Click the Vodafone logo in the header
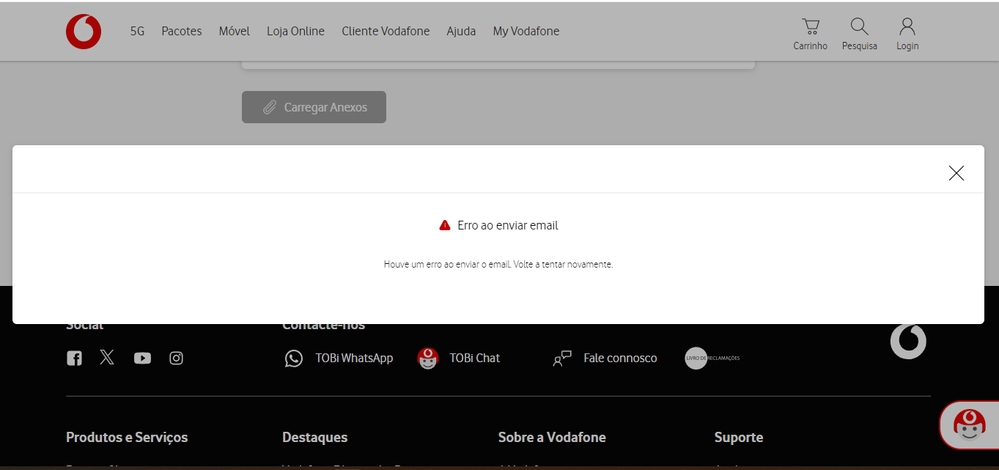The width and height of the screenshot is (999, 470). coord(83,32)
